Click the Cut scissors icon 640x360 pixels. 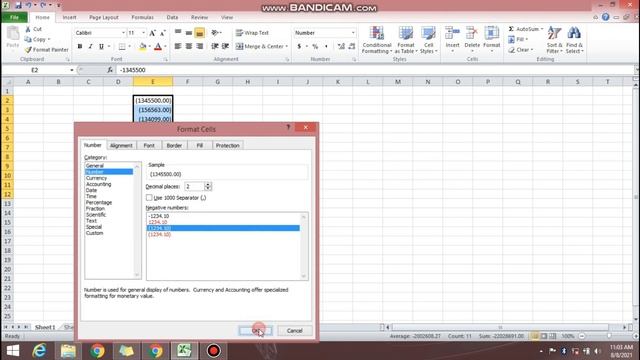coord(28,29)
